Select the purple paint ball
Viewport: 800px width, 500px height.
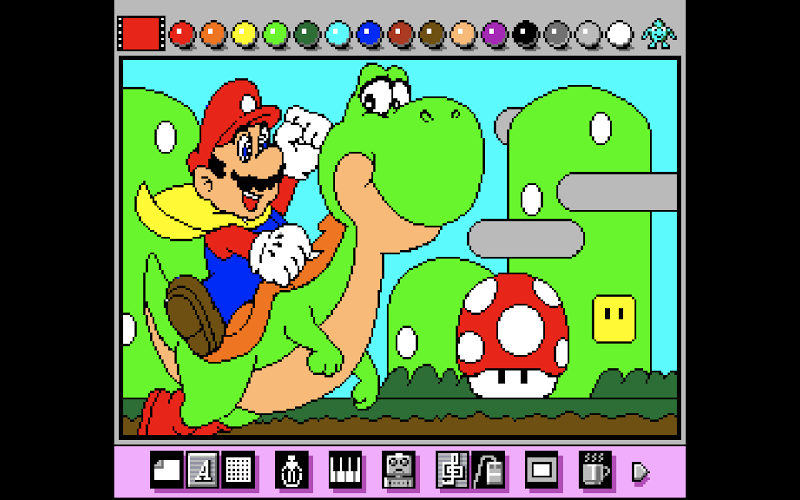tap(494, 34)
